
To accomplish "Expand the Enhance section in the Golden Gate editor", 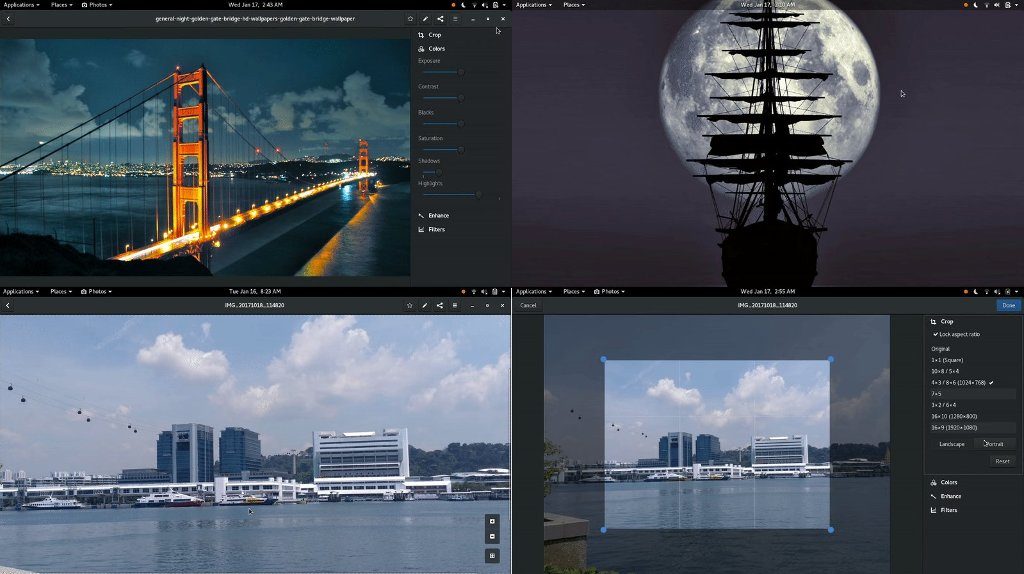I will 438,216.
